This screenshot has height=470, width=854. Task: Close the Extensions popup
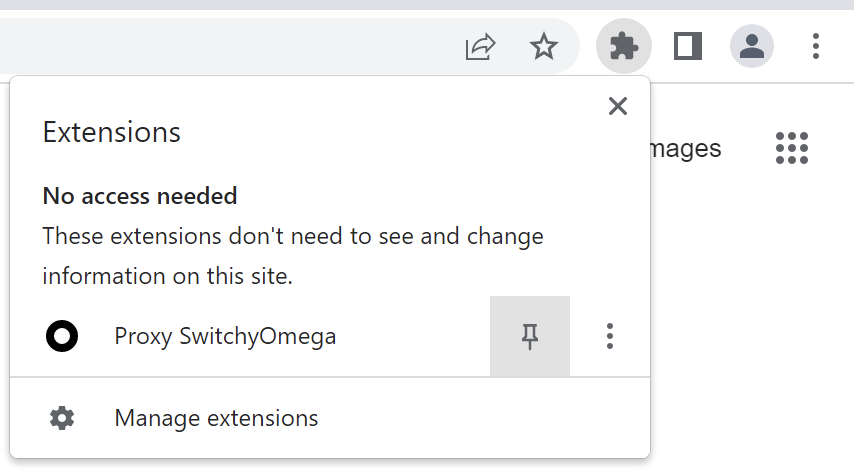pos(618,107)
